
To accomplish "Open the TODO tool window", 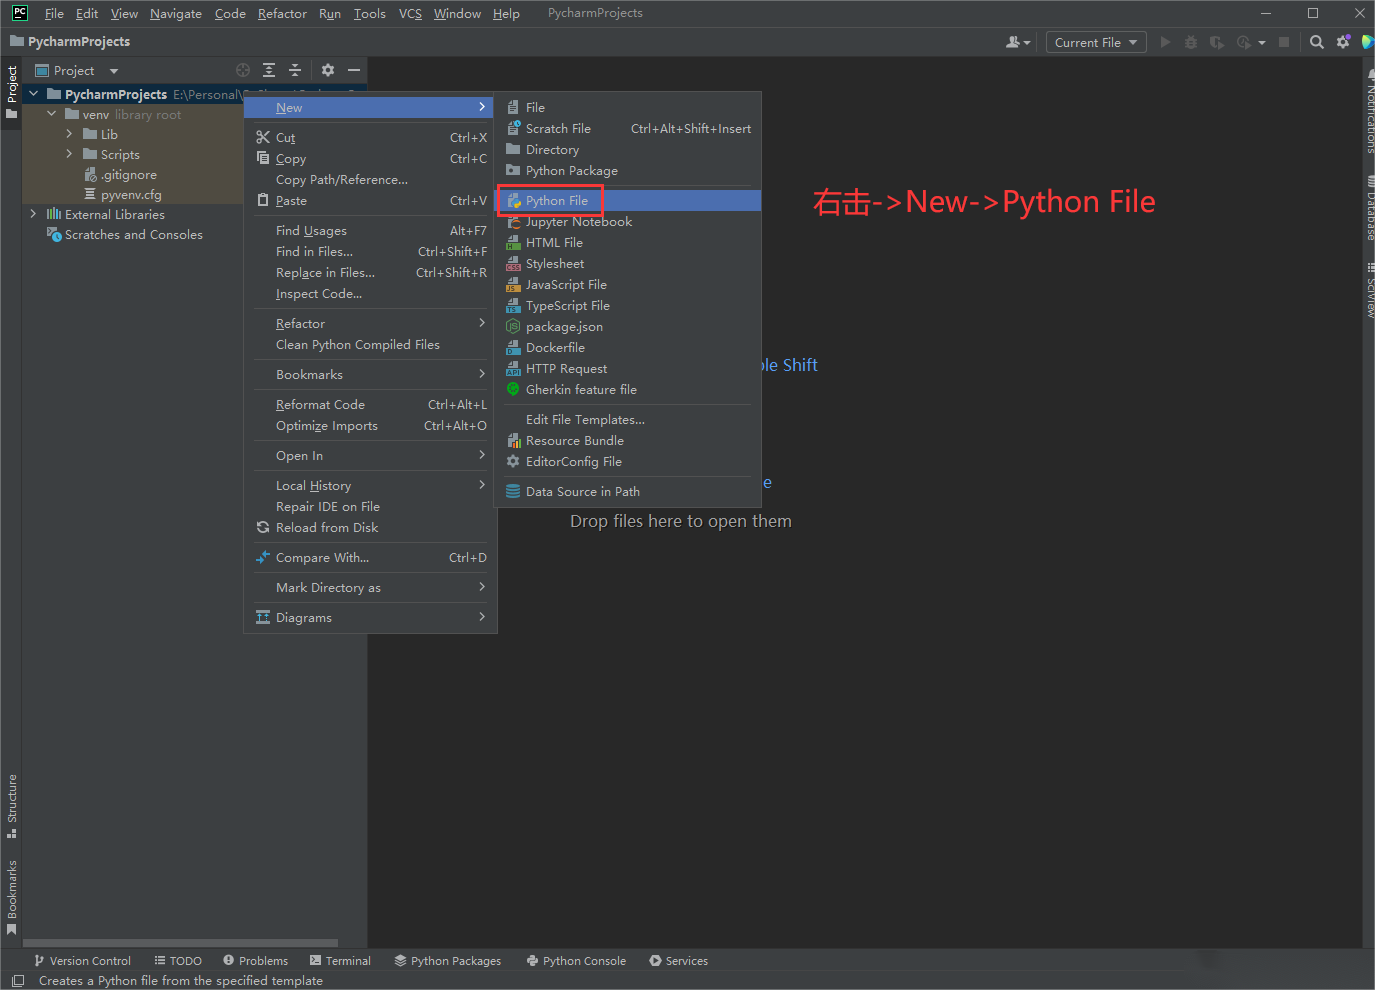I will pos(178,961).
